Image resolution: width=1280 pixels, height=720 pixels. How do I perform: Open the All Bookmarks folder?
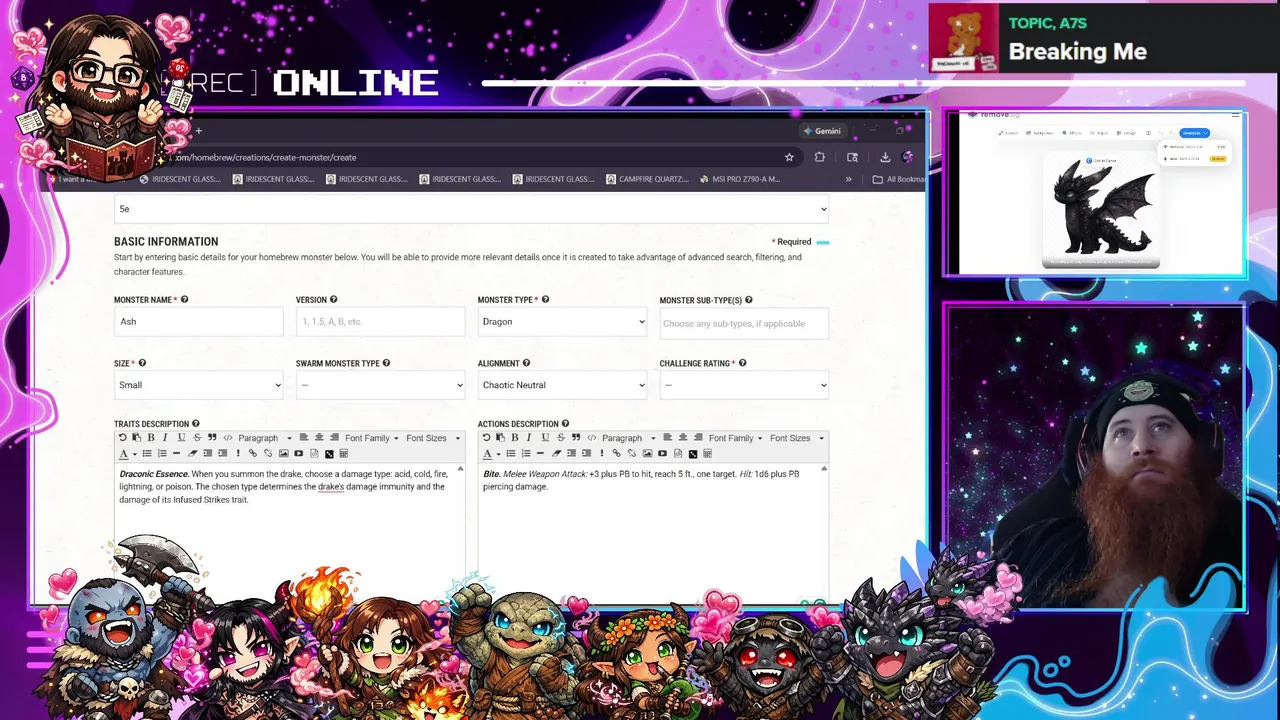coord(898,179)
